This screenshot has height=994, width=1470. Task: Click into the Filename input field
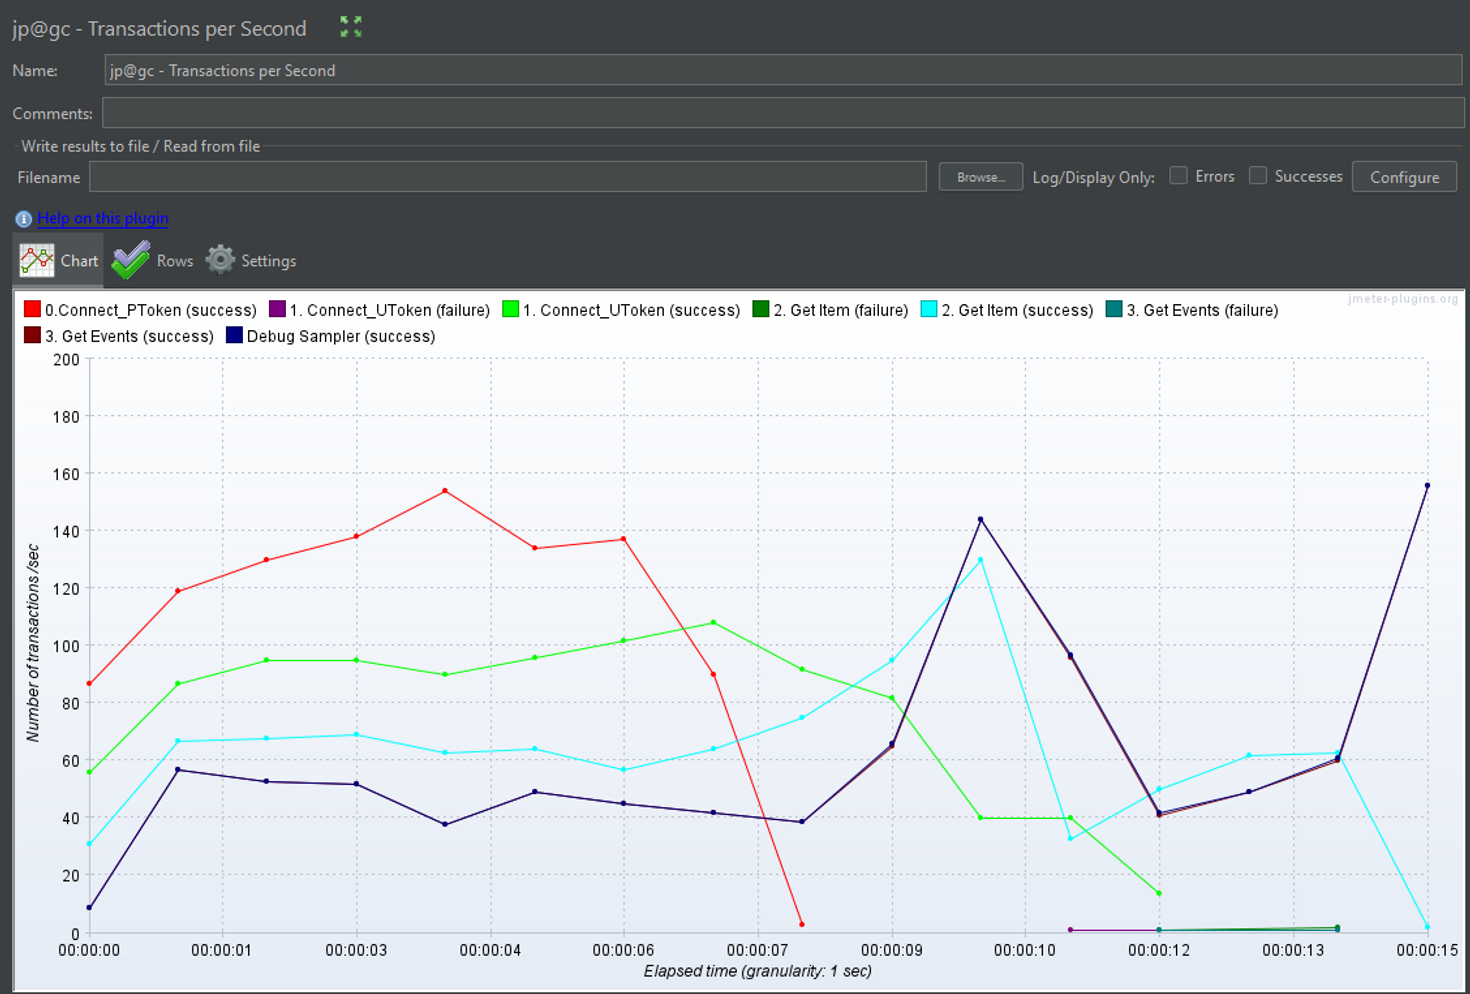508,177
